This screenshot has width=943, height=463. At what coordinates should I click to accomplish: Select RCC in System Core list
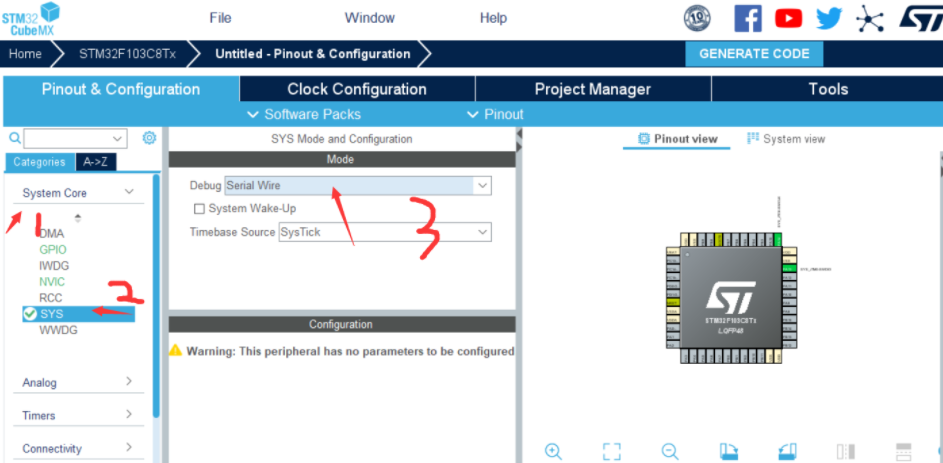(51, 298)
